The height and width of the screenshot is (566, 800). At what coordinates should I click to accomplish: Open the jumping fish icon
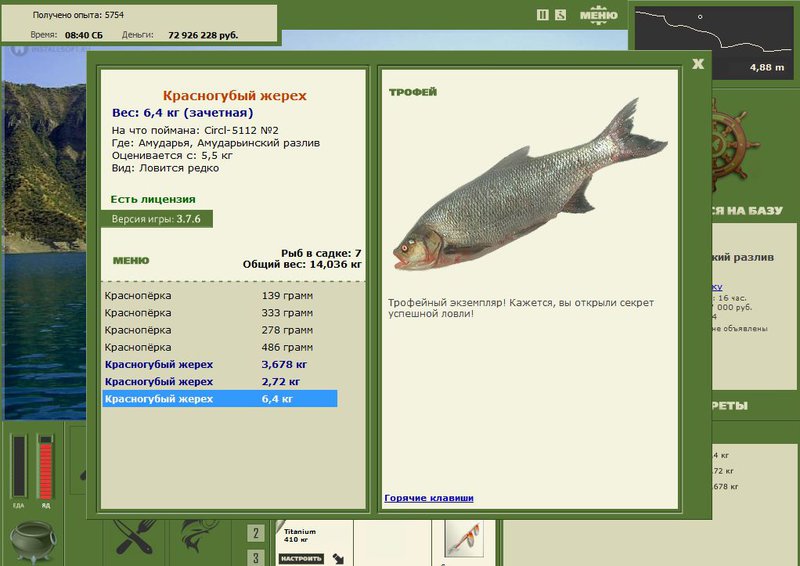pyautogui.click(x=200, y=536)
